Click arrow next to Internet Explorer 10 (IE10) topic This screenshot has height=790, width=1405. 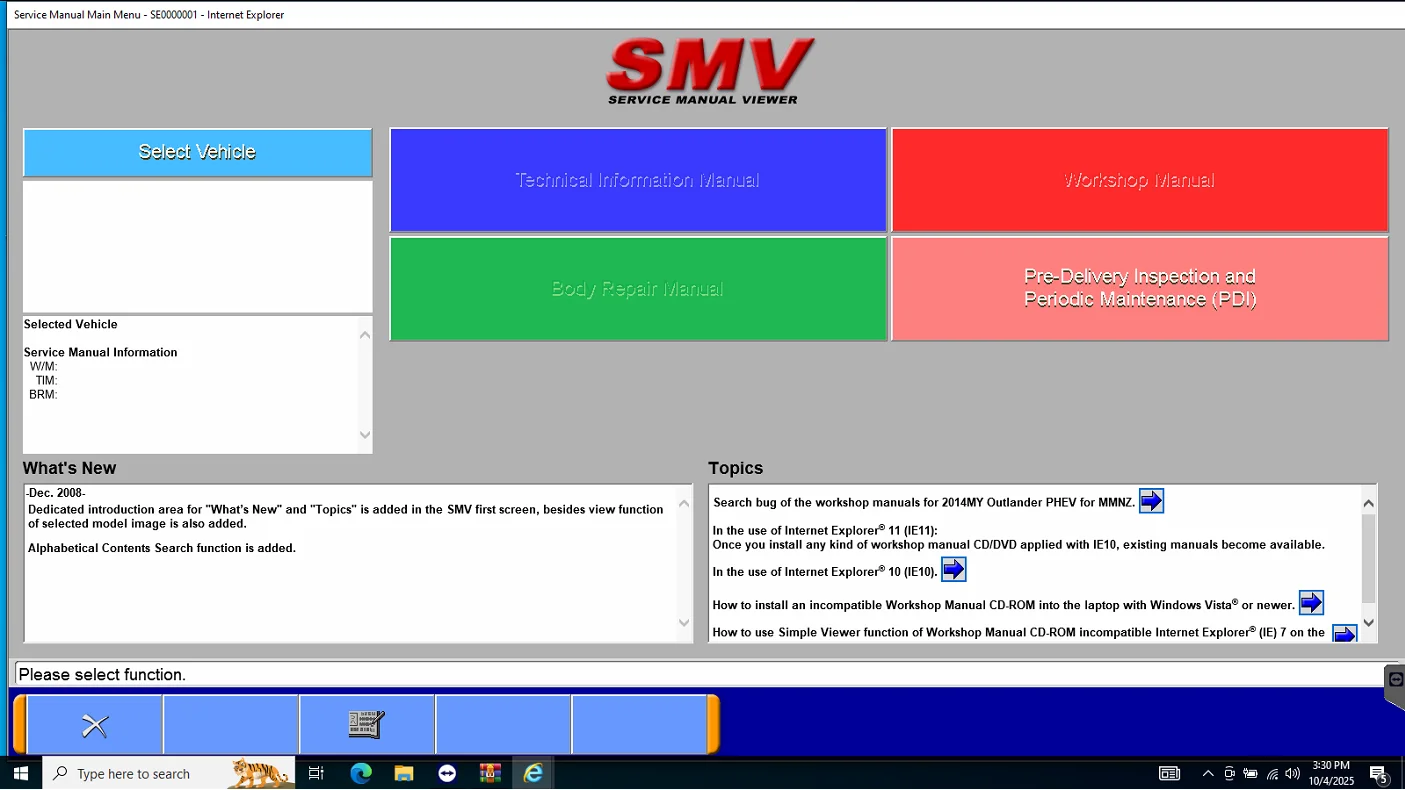tap(954, 569)
